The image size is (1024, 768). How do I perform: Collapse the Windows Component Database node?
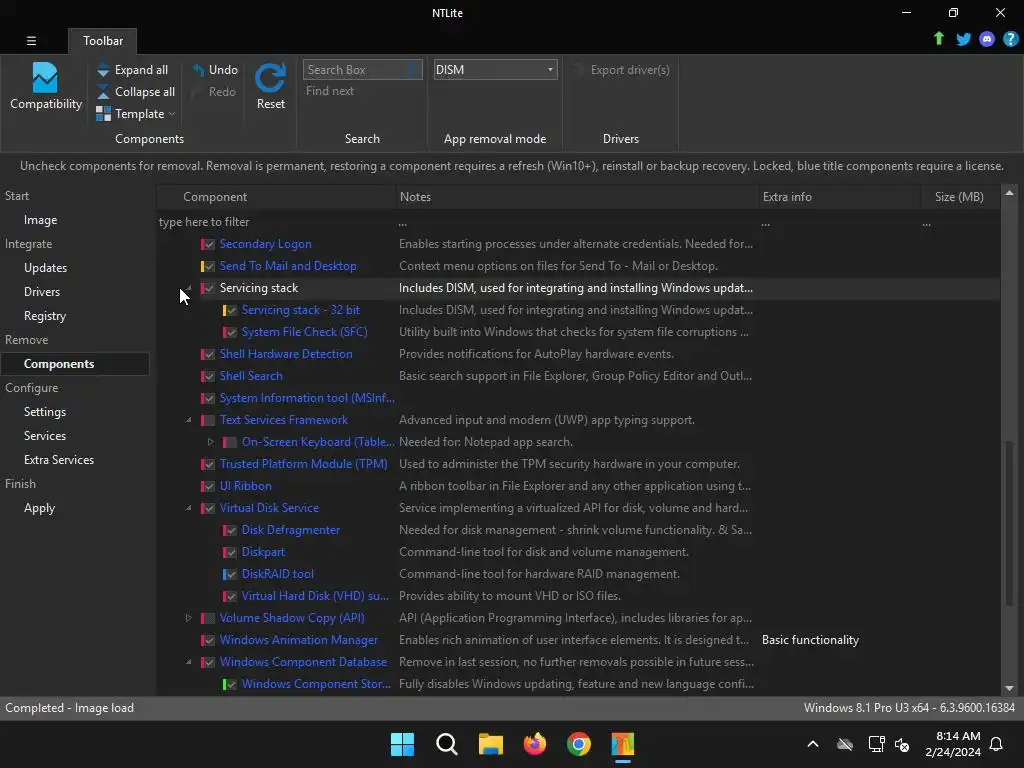(188, 662)
